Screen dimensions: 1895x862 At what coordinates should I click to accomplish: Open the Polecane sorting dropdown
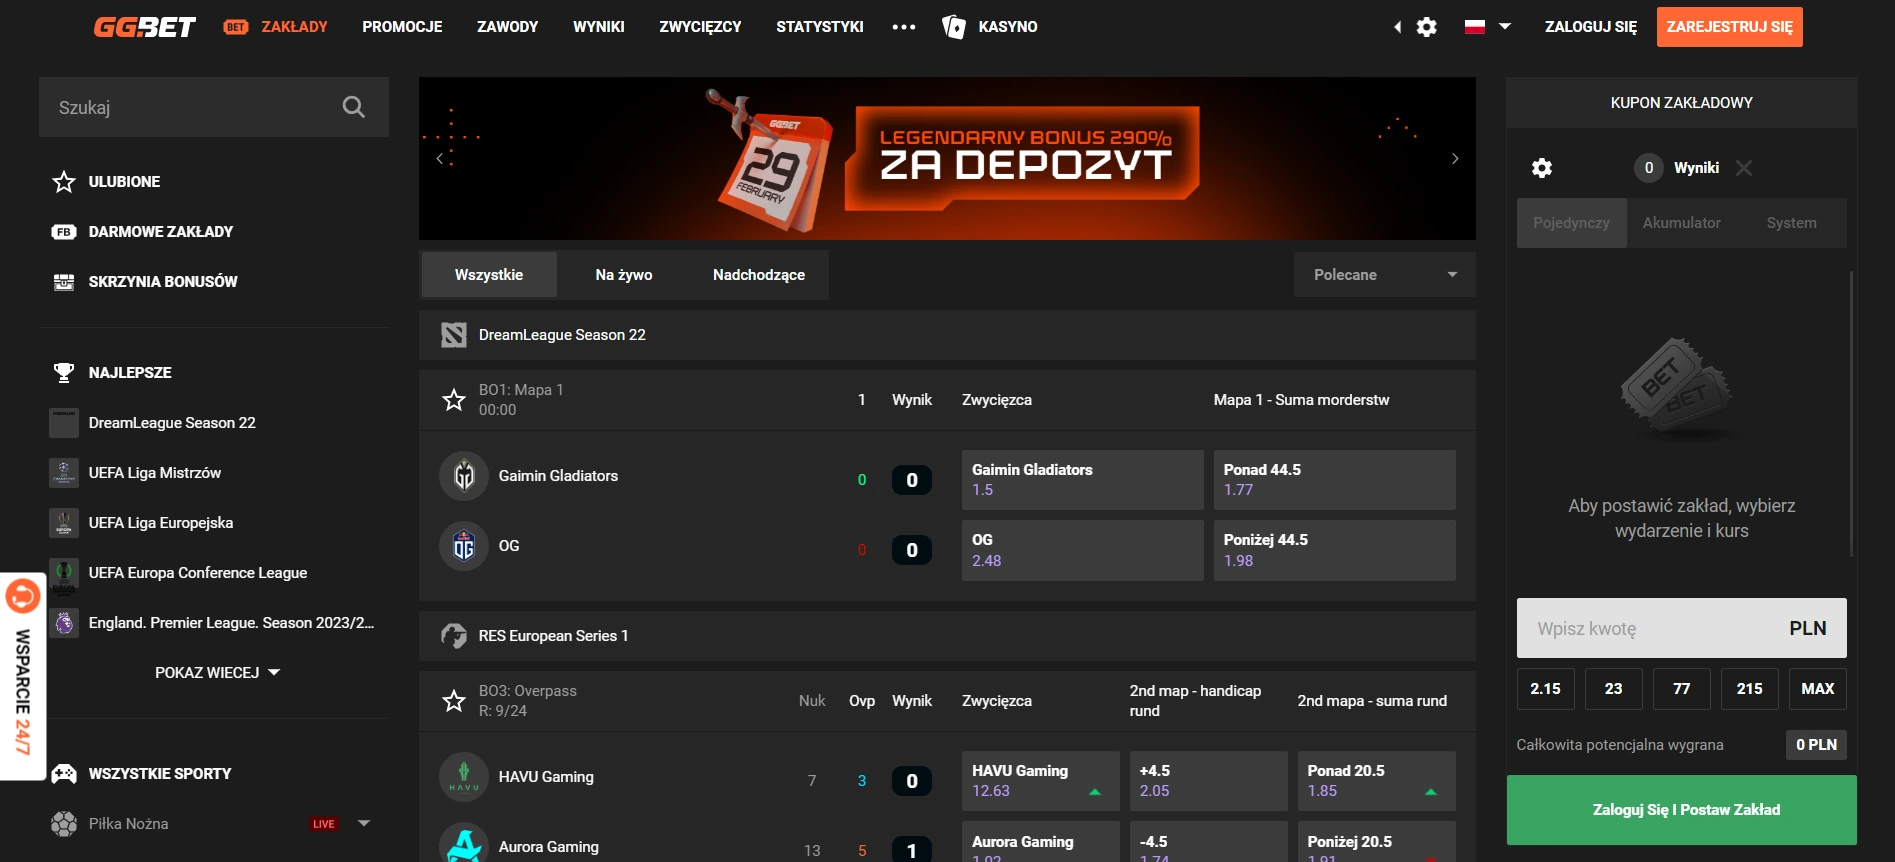tap(1385, 275)
